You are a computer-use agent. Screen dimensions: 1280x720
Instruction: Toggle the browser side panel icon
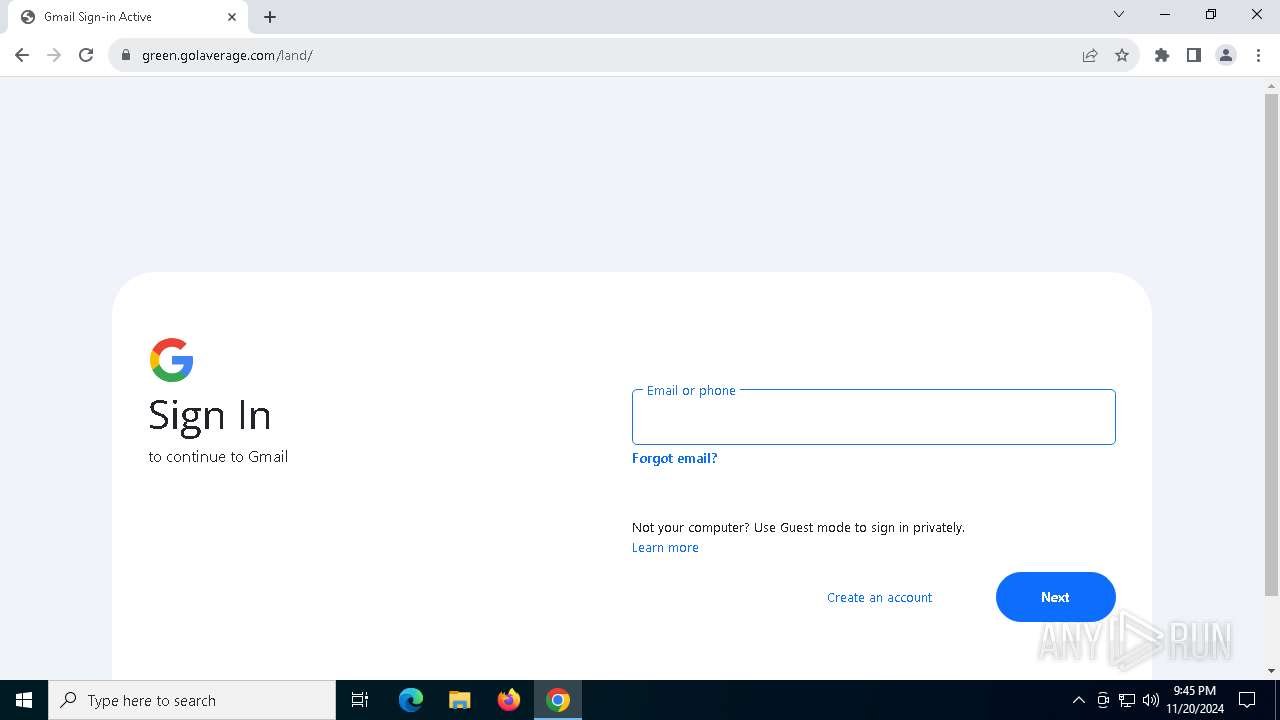click(1194, 55)
